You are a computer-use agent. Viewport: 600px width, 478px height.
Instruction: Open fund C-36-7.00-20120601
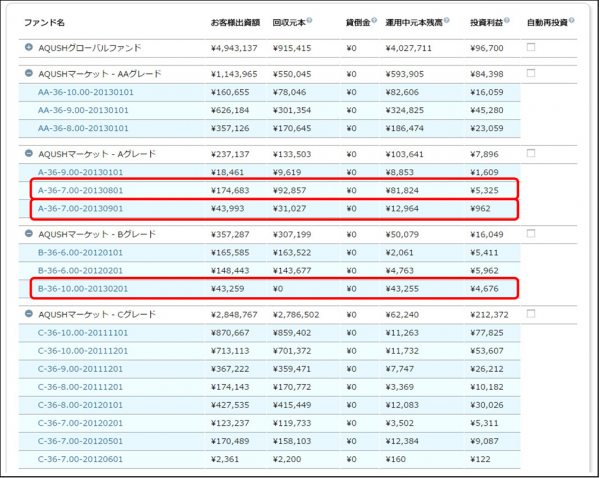pyautogui.click(x=80, y=459)
